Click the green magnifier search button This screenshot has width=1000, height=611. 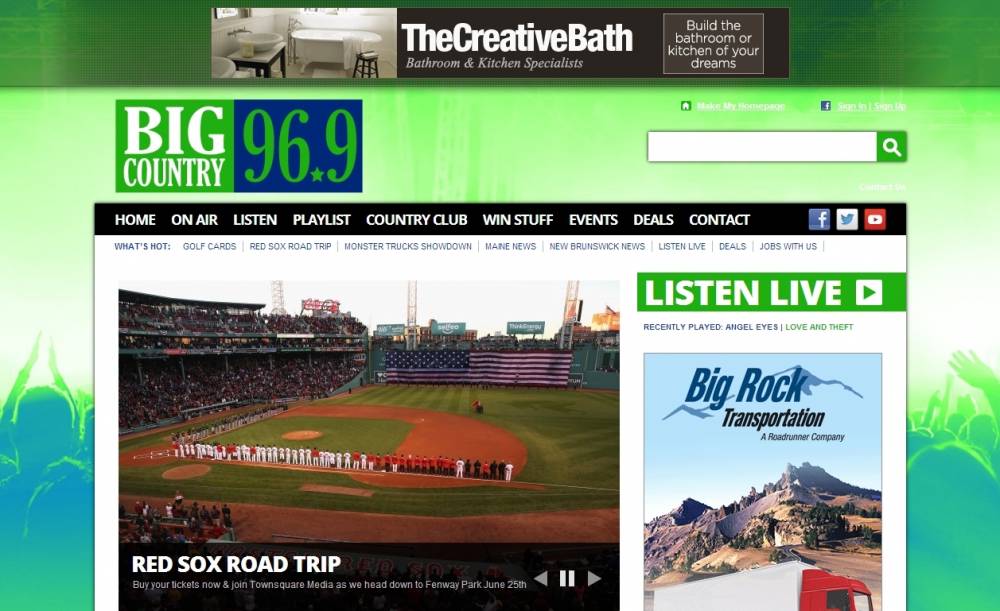(892, 147)
